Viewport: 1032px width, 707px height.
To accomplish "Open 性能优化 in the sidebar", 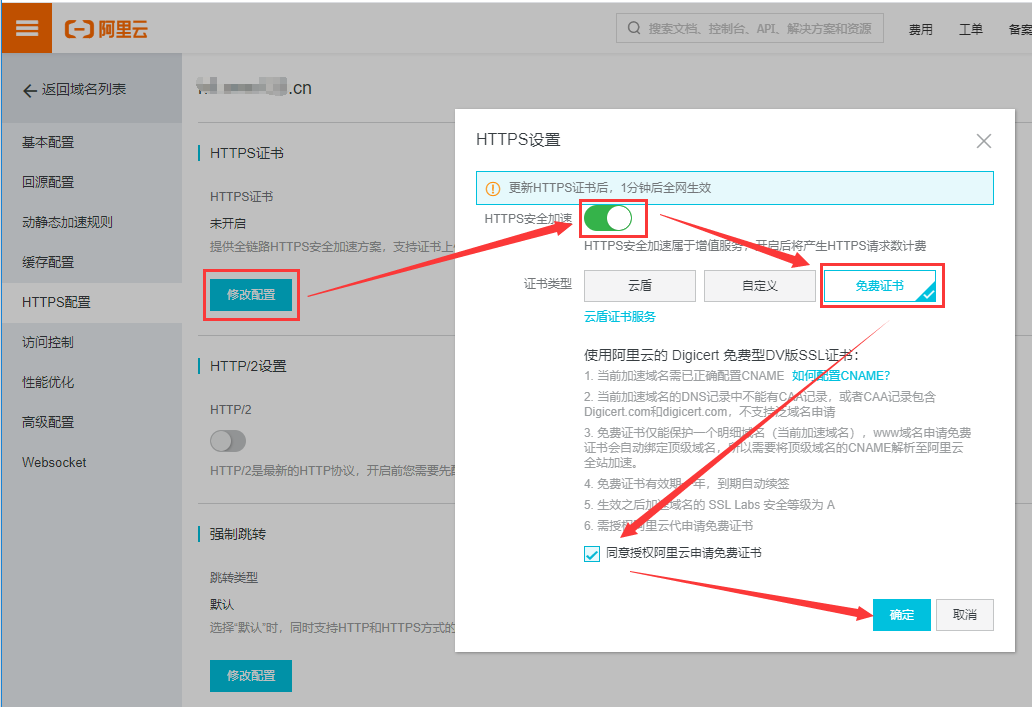I will [91, 382].
